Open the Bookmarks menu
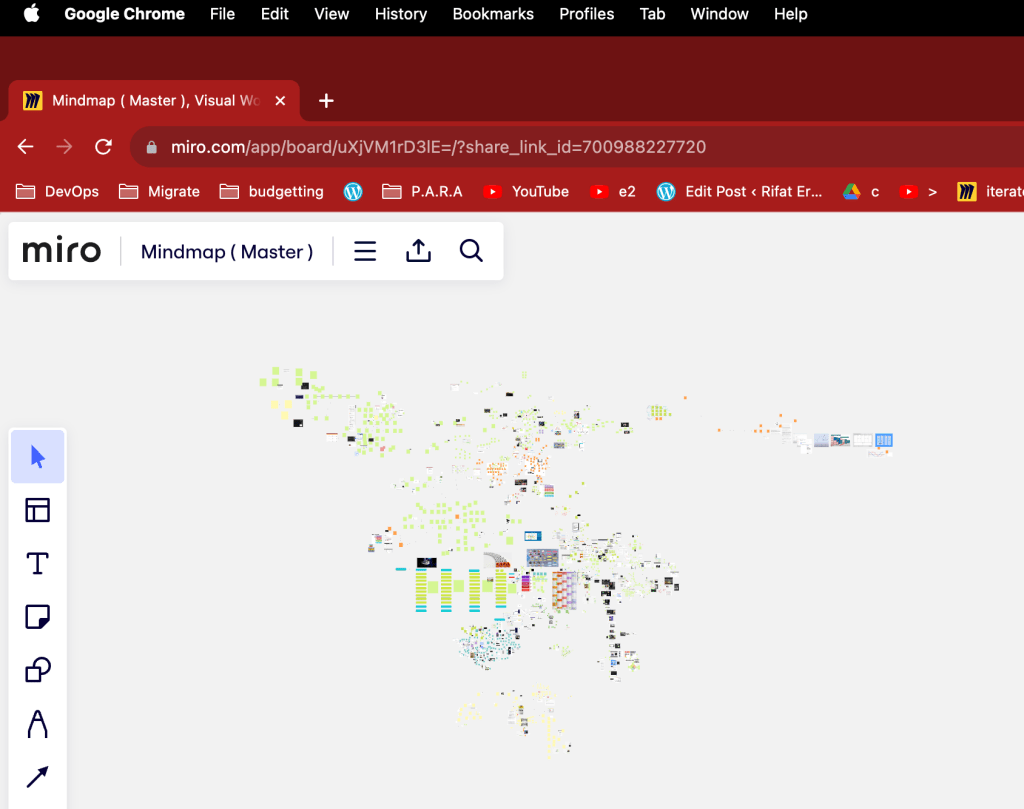1024x809 pixels. click(493, 14)
